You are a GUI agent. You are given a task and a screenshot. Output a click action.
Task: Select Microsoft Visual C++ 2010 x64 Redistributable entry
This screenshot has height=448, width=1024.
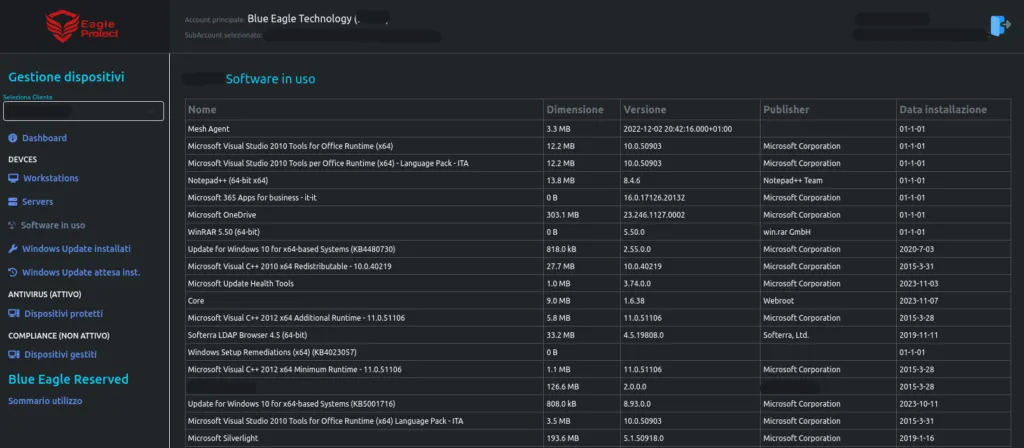coord(289,266)
